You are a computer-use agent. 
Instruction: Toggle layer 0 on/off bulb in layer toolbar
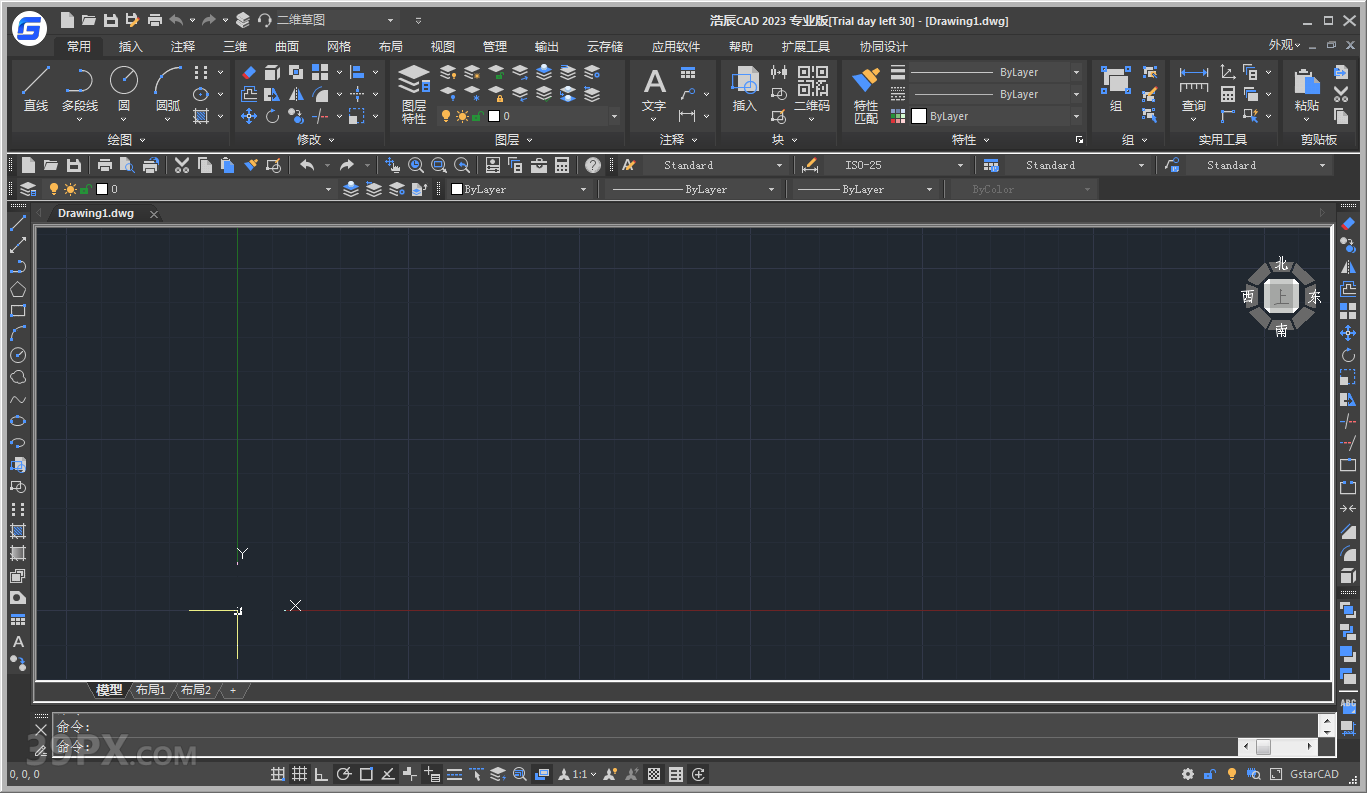(x=54, y=189)
